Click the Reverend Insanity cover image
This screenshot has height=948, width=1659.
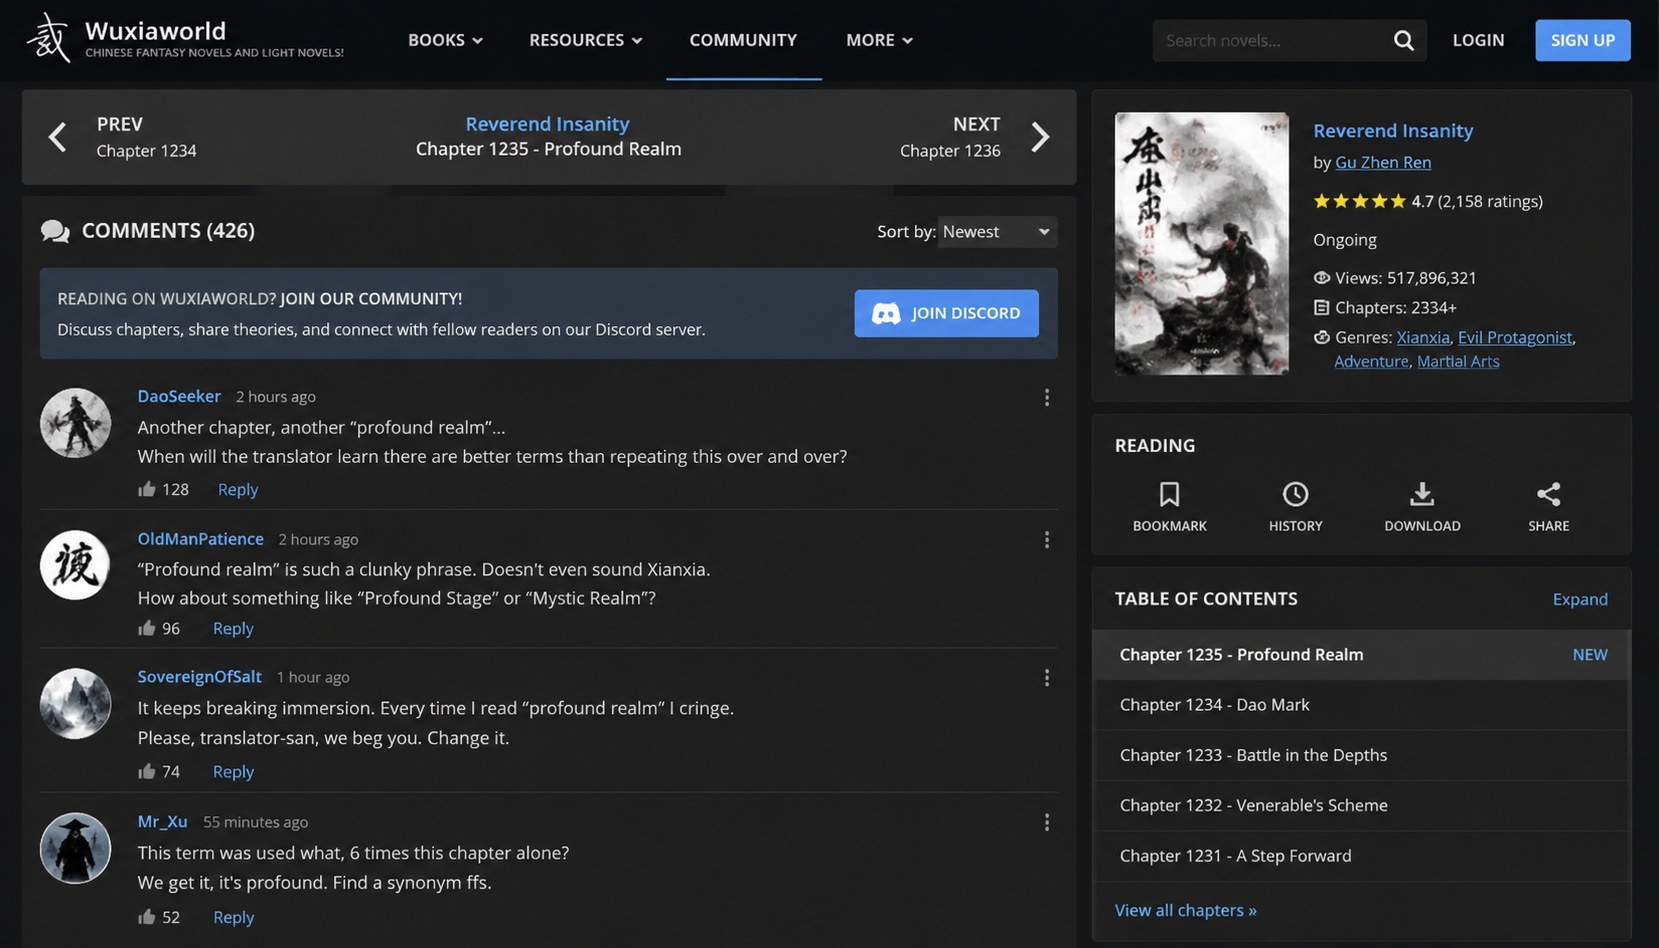[1201, 243]
